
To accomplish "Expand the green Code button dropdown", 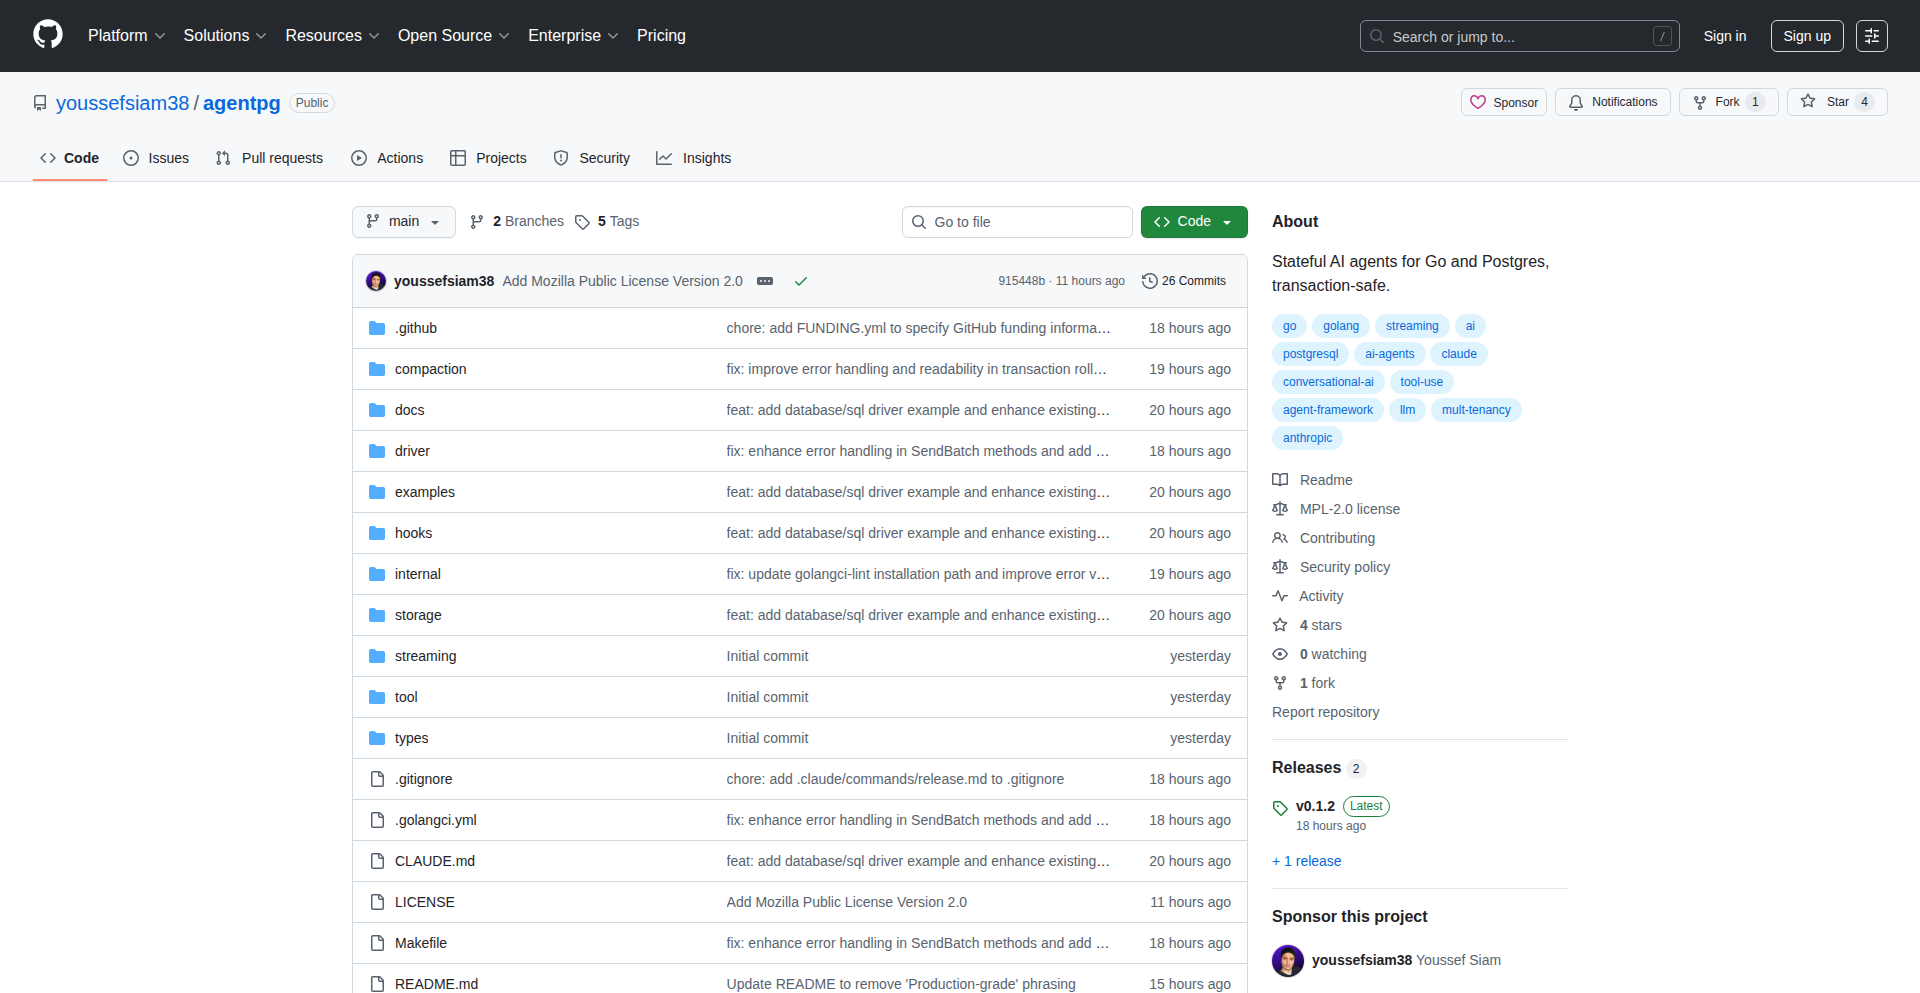I will coord(1228,221).
